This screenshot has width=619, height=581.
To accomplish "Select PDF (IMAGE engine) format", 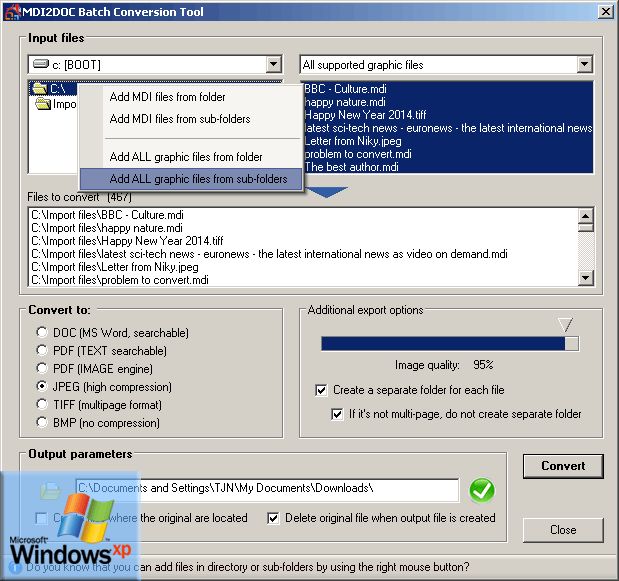I will pos(42,368).
